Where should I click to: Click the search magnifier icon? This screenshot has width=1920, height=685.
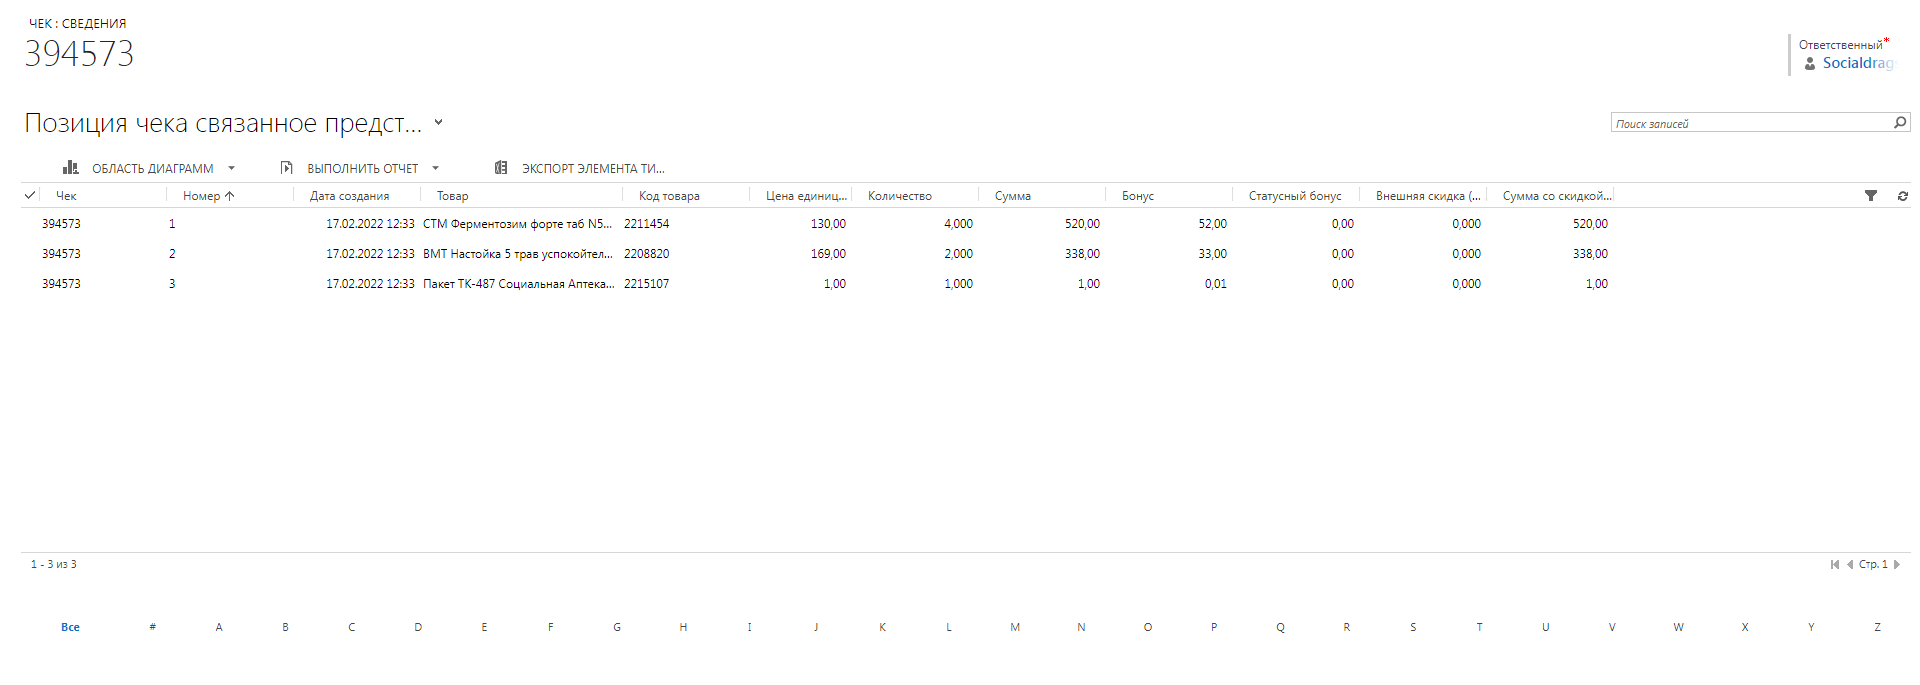[x=1900, y=123]
